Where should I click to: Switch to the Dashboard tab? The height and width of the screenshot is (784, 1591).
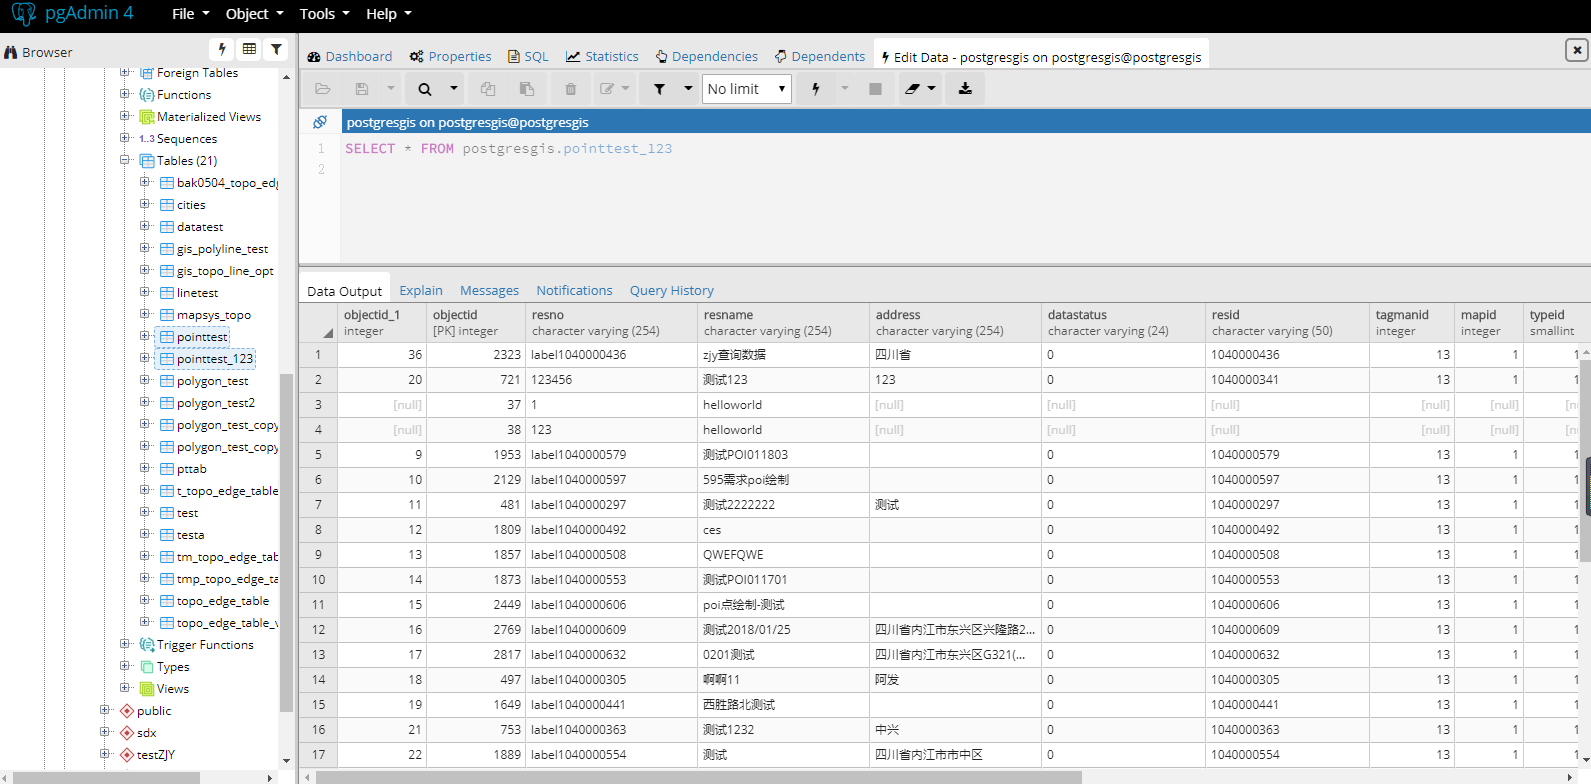click(x=349, y=56)
